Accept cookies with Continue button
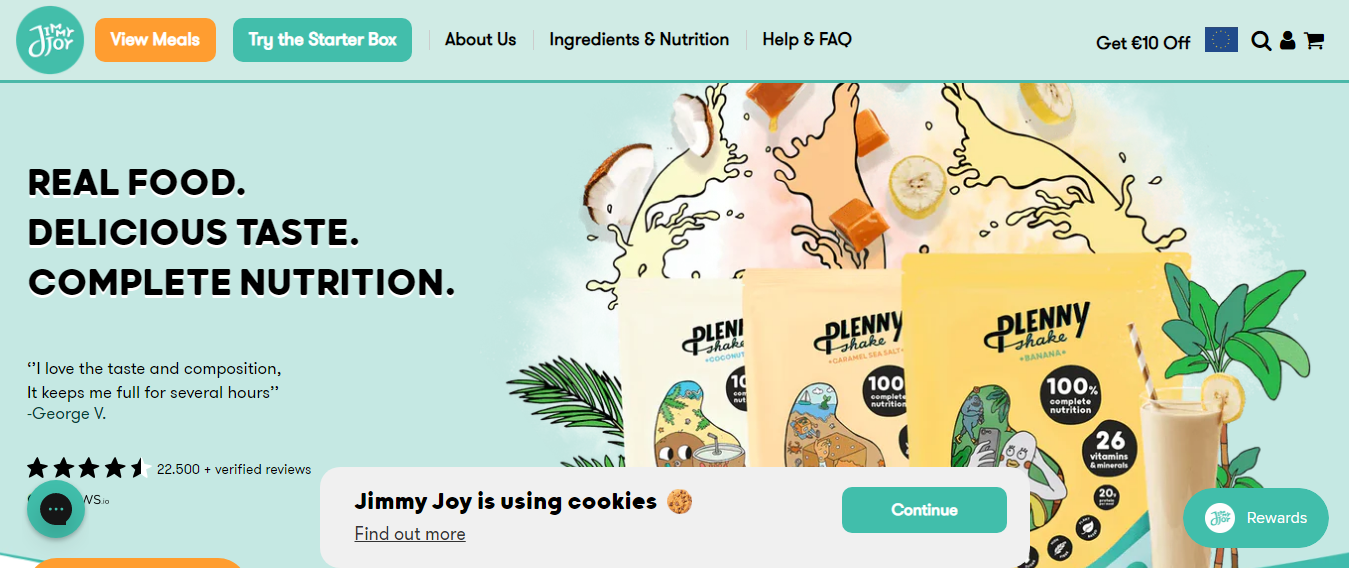The width and height of the screenshot is (1349, 568). (x=924, y=510)
